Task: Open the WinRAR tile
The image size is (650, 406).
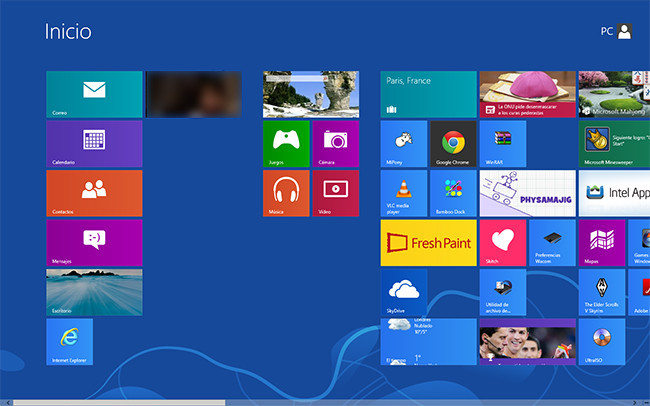Action: tap(503, 143)
